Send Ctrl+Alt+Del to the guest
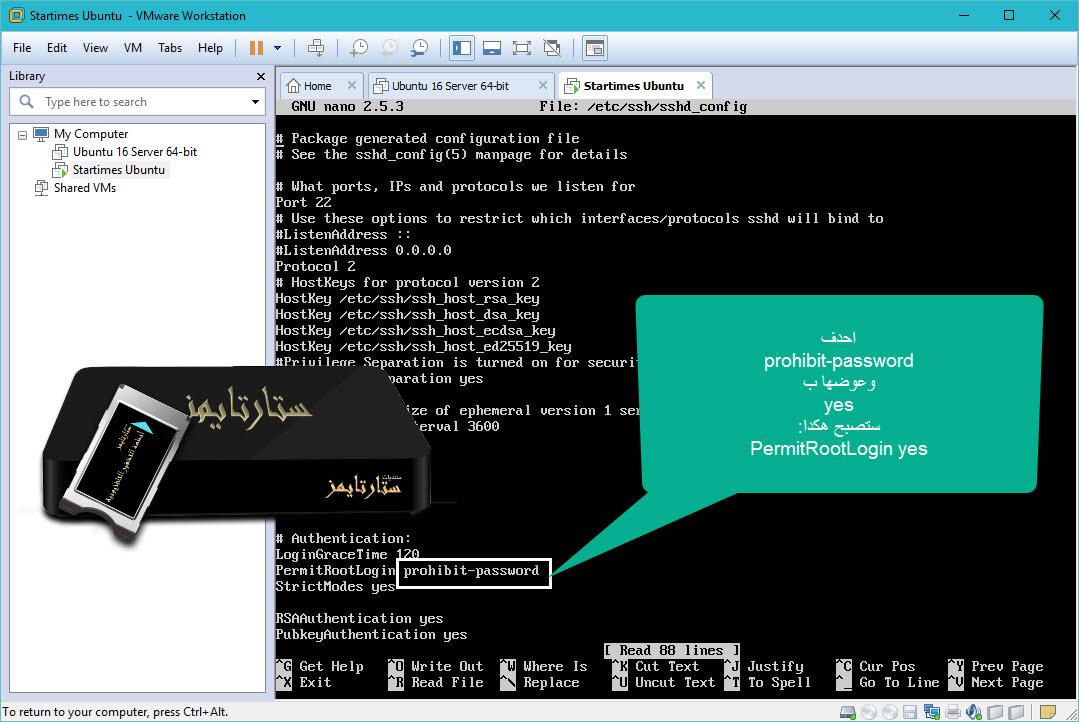Screen dimensions: 1079x722 319,47
